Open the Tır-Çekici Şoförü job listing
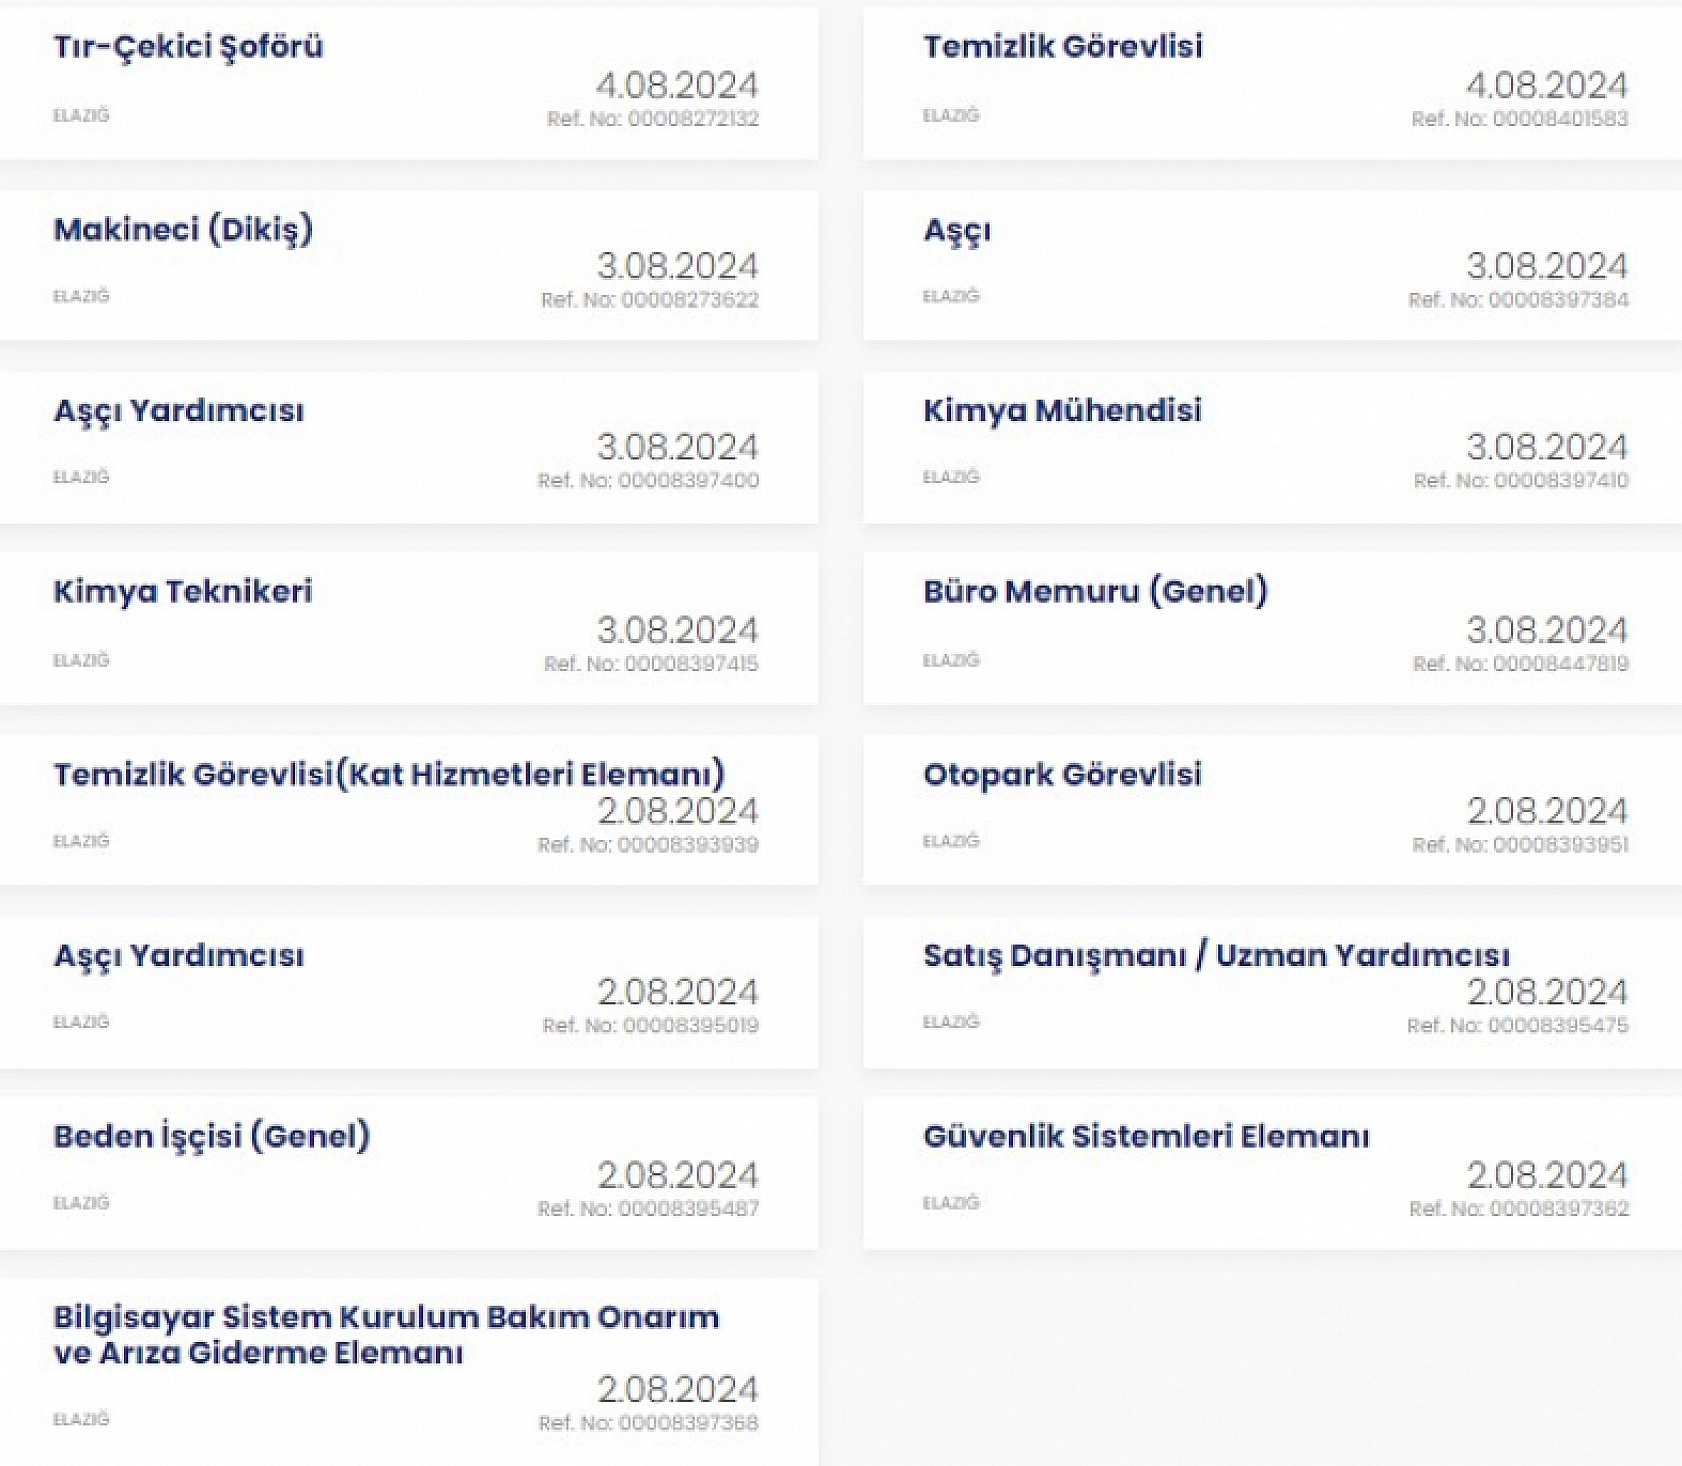 [x=188, y=47]
